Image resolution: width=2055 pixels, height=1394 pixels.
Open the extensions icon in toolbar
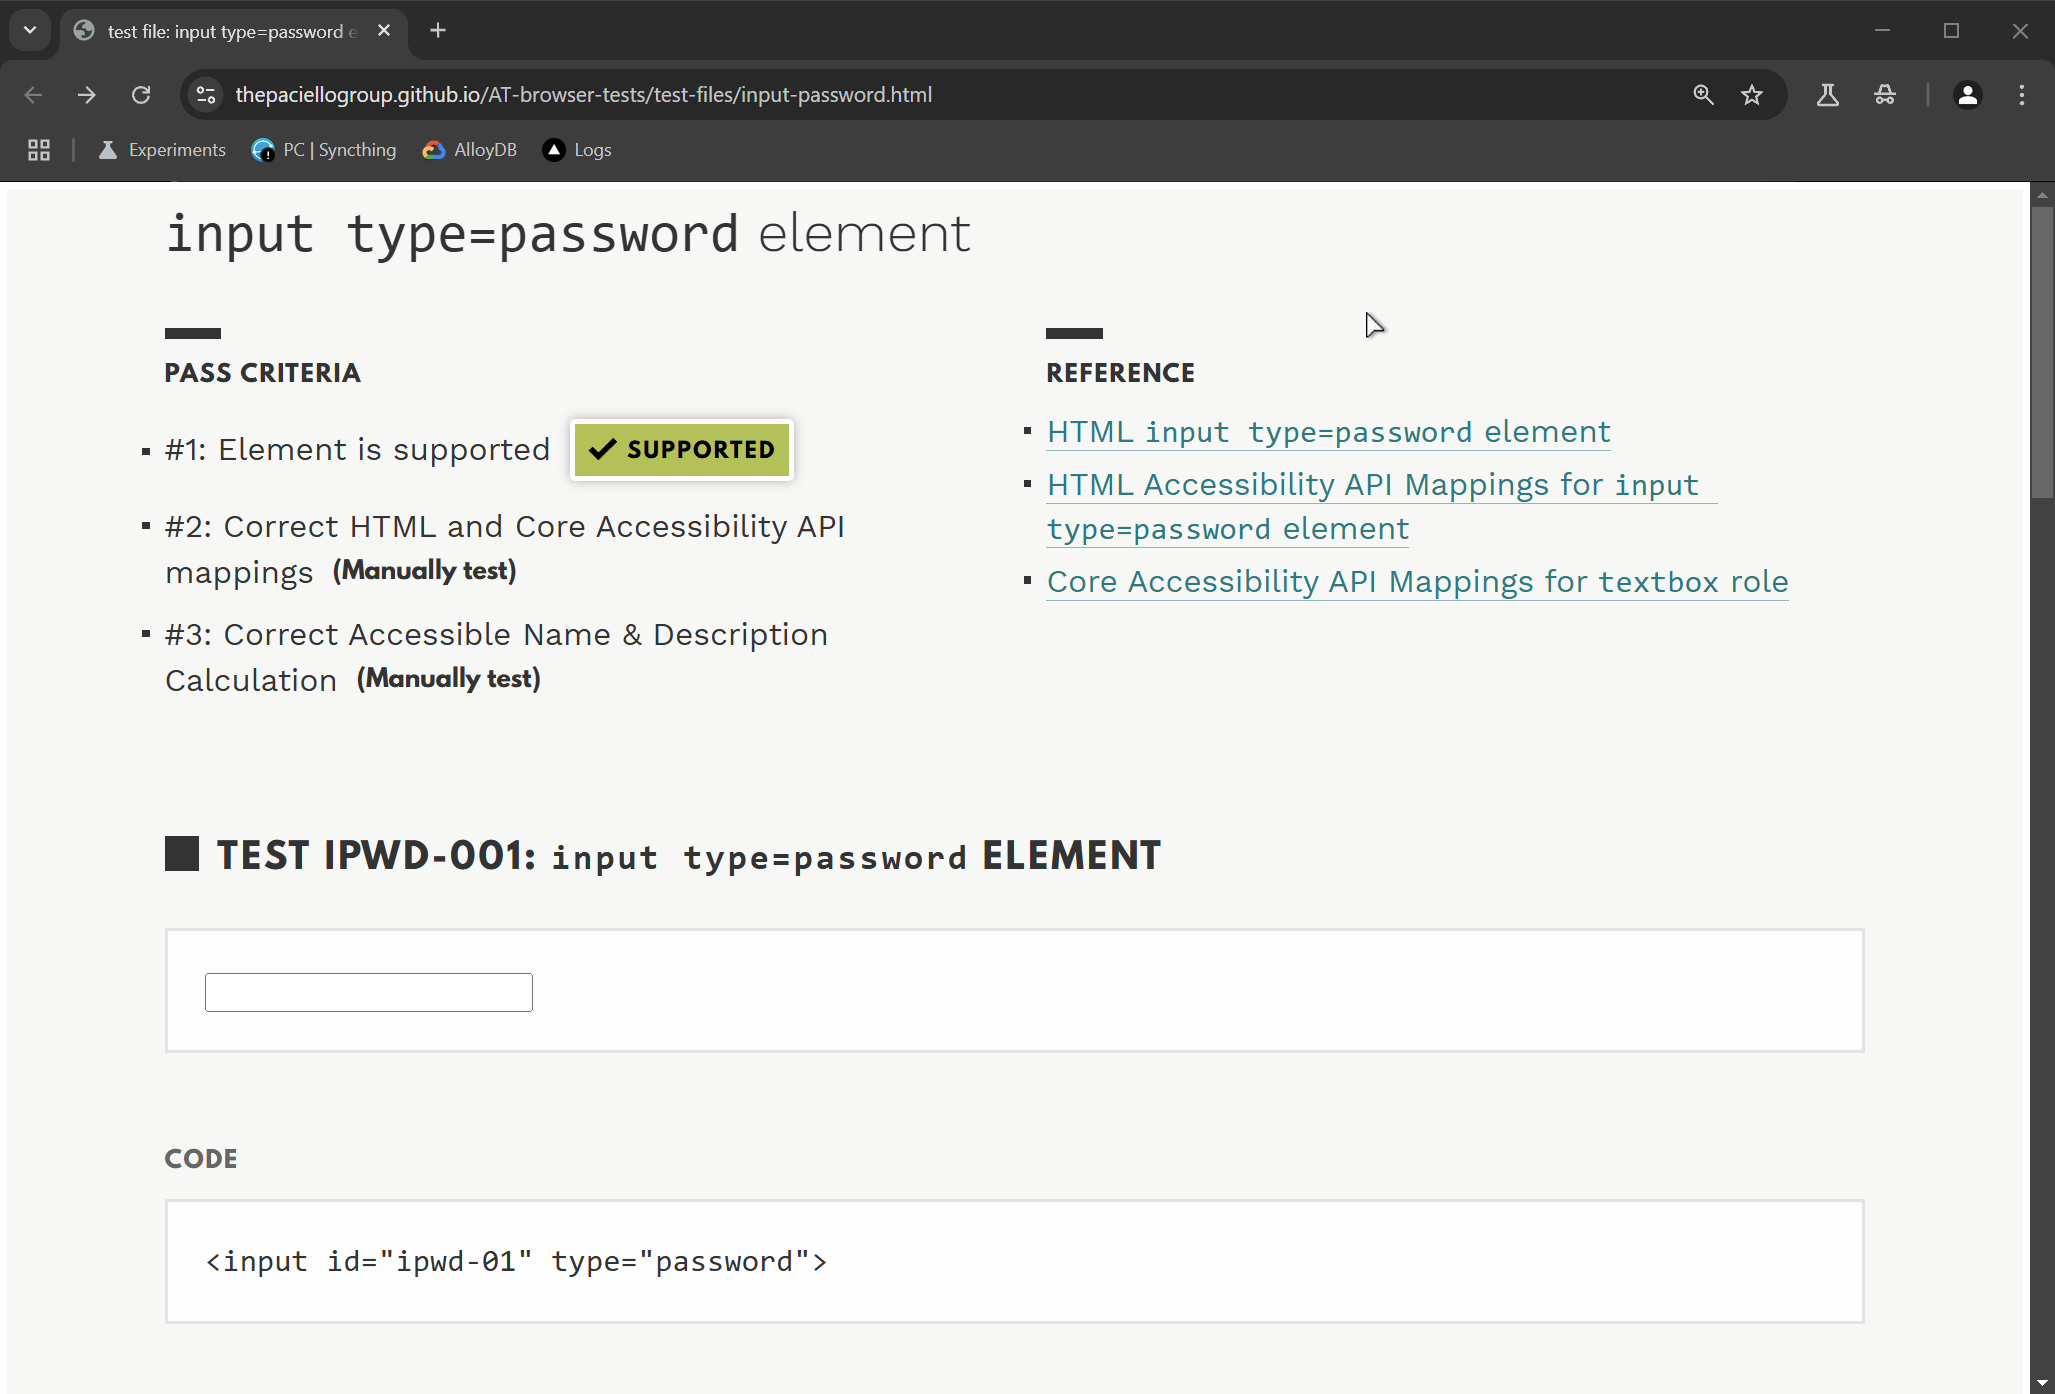(x=1885, y=95)
